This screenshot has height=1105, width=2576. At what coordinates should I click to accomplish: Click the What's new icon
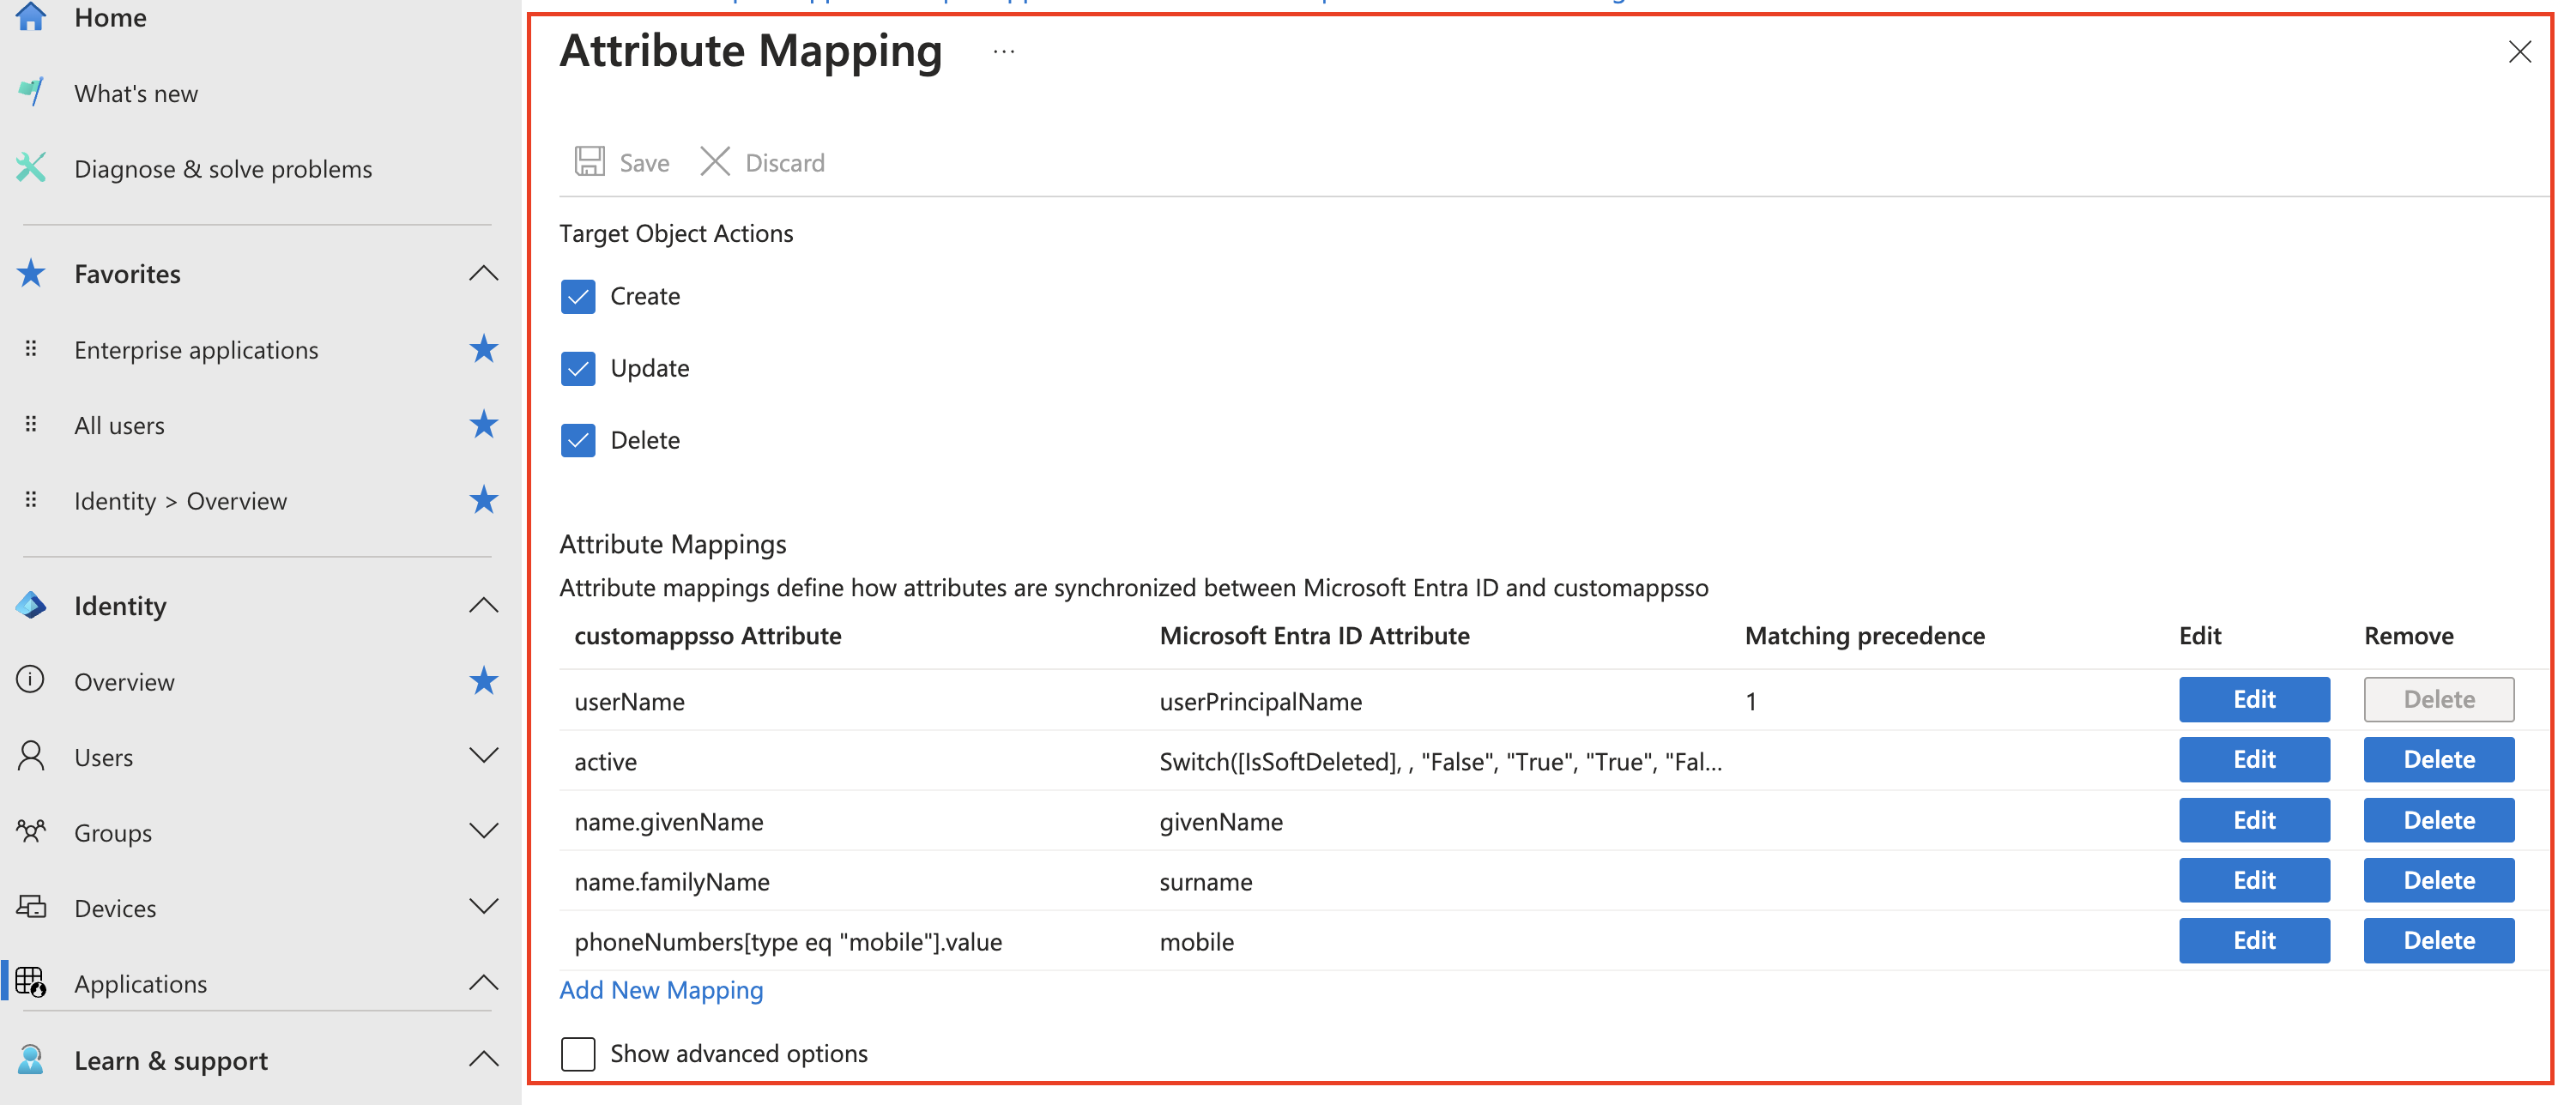[31, 92]
